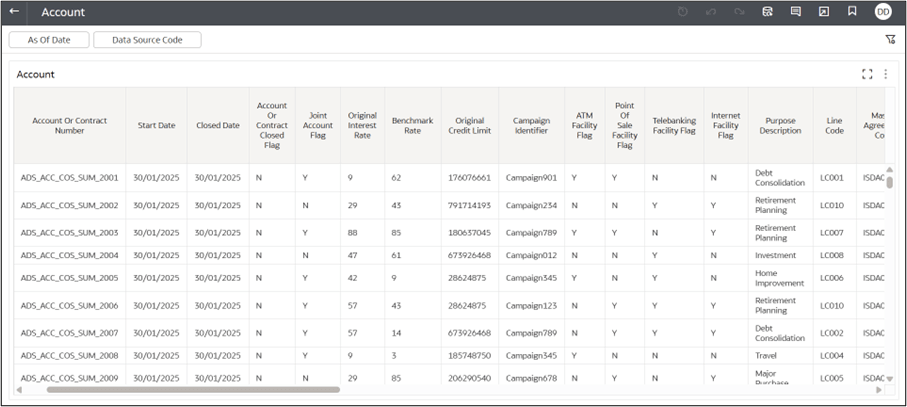Click the Telebanking Facility Flag header
The height and width of the screenshot is (407, 907).
click(x=674, y=125)
